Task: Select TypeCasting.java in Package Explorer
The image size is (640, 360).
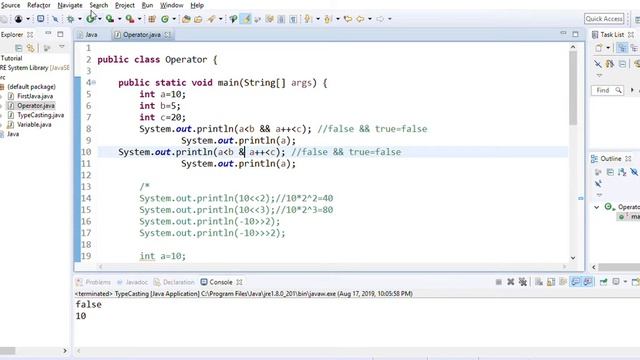Action: (40, 115)
